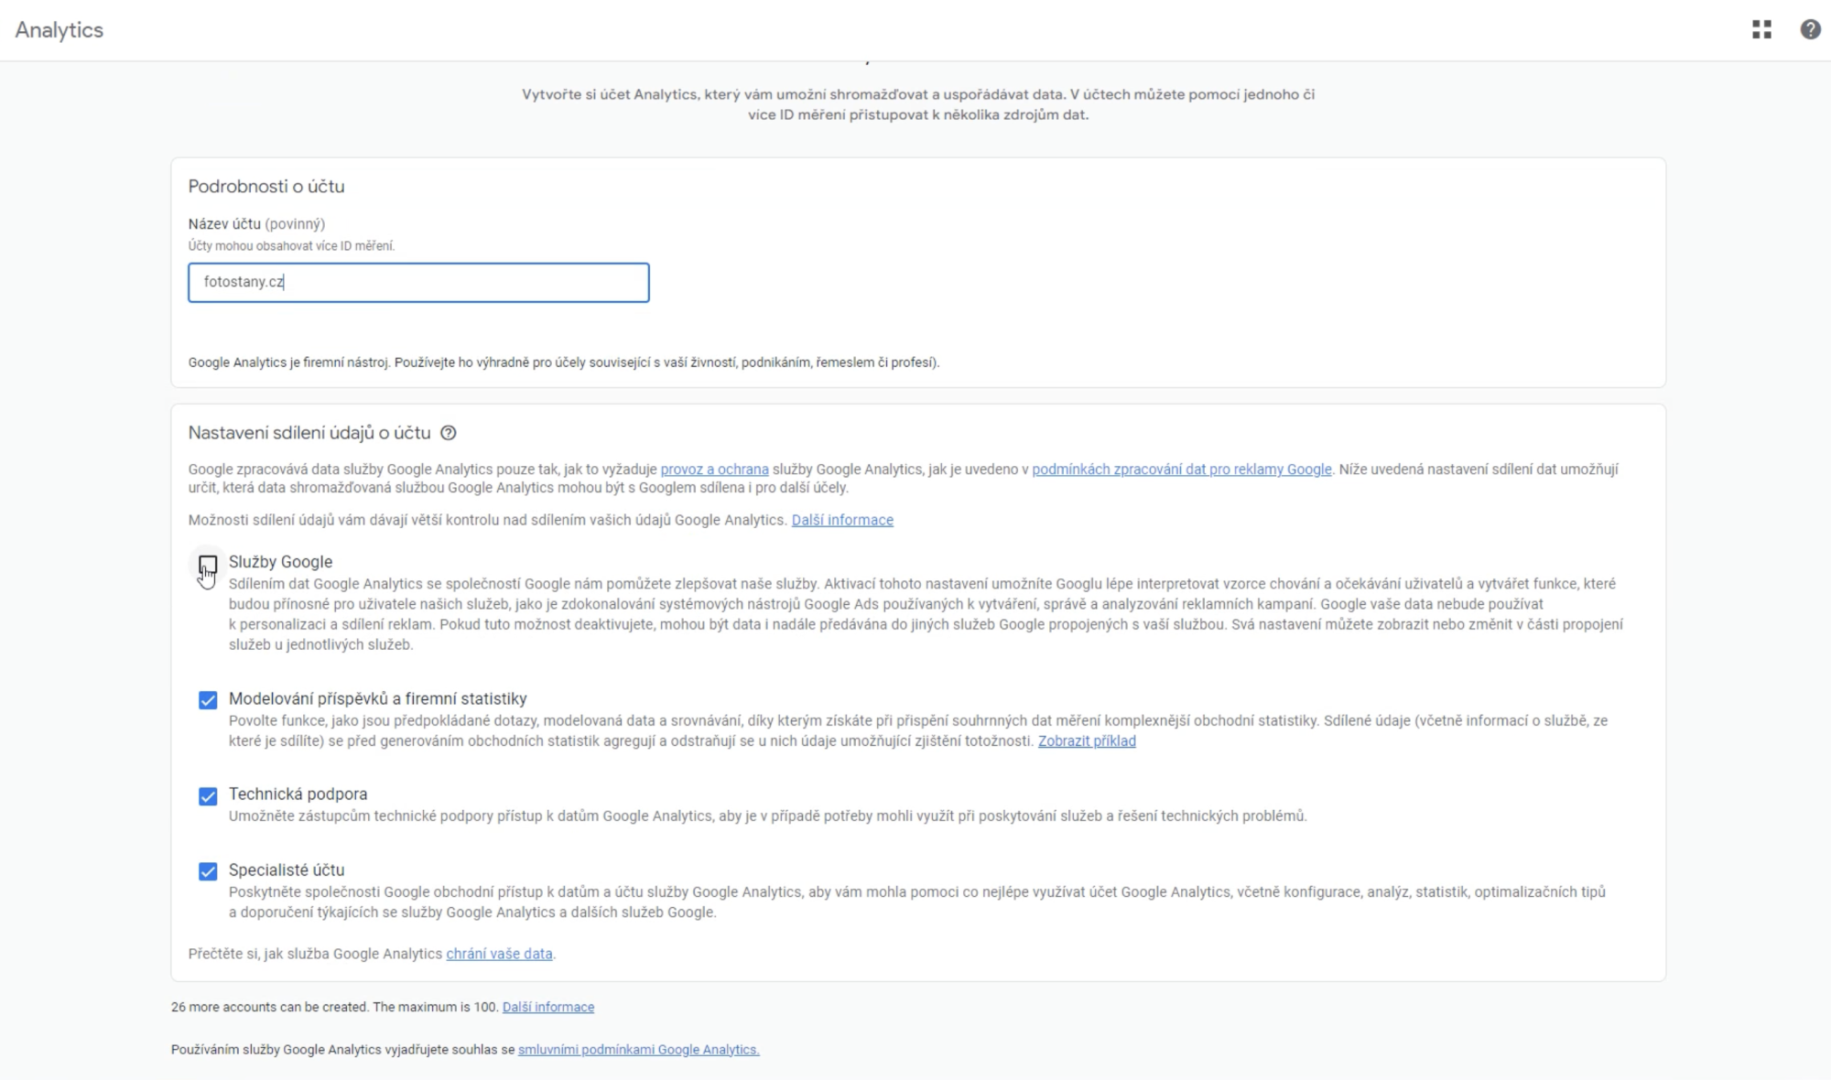This screenshot has height=1080, width=1831.
Task: Uncheck the Technická podpora checkbox
Action: (208, 796)
